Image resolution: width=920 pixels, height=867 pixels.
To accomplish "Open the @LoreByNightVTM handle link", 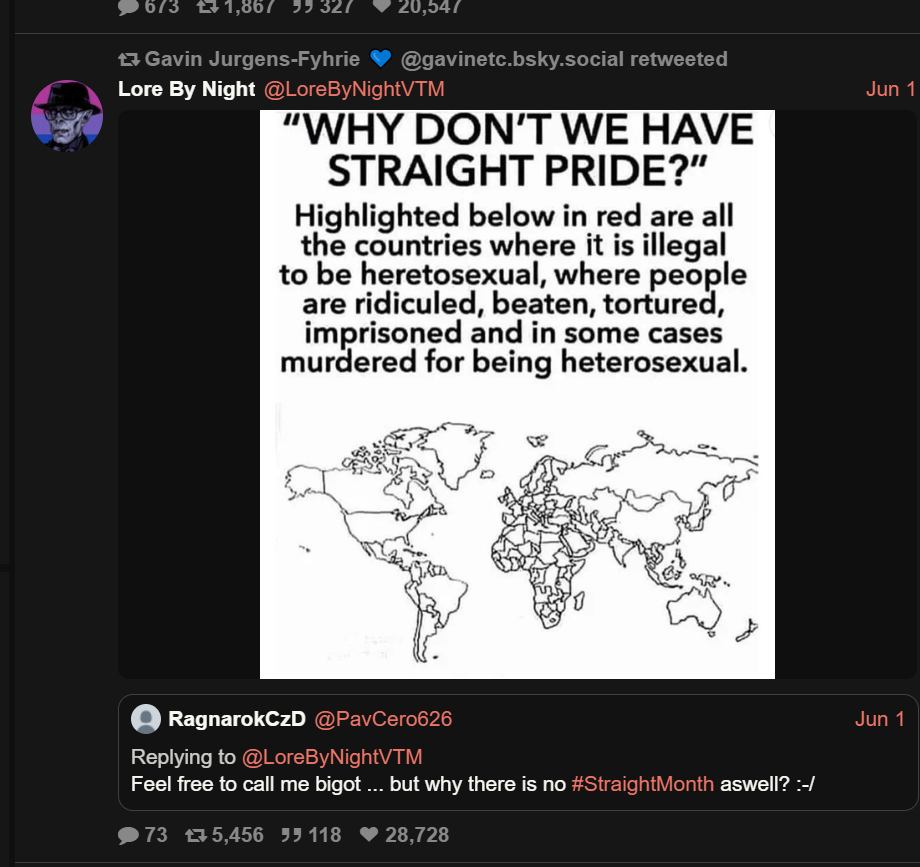I will click(354, 89).
